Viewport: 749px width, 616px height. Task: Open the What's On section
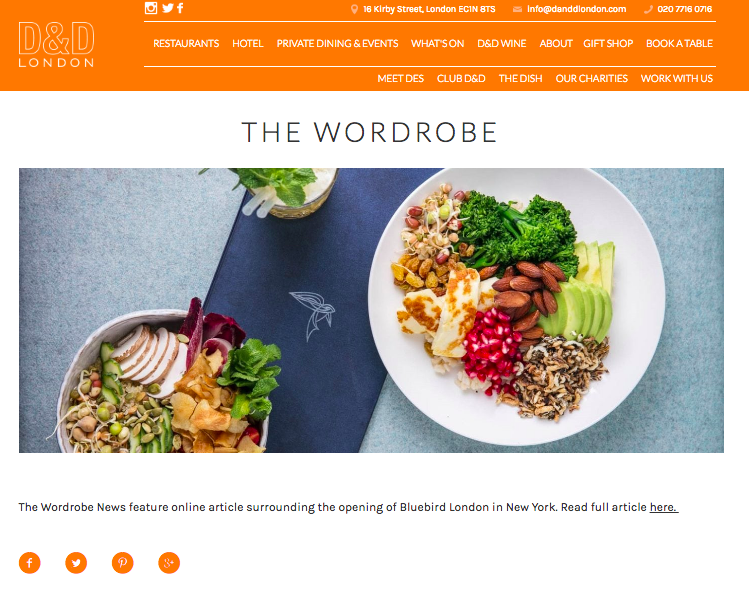[438, 43]
